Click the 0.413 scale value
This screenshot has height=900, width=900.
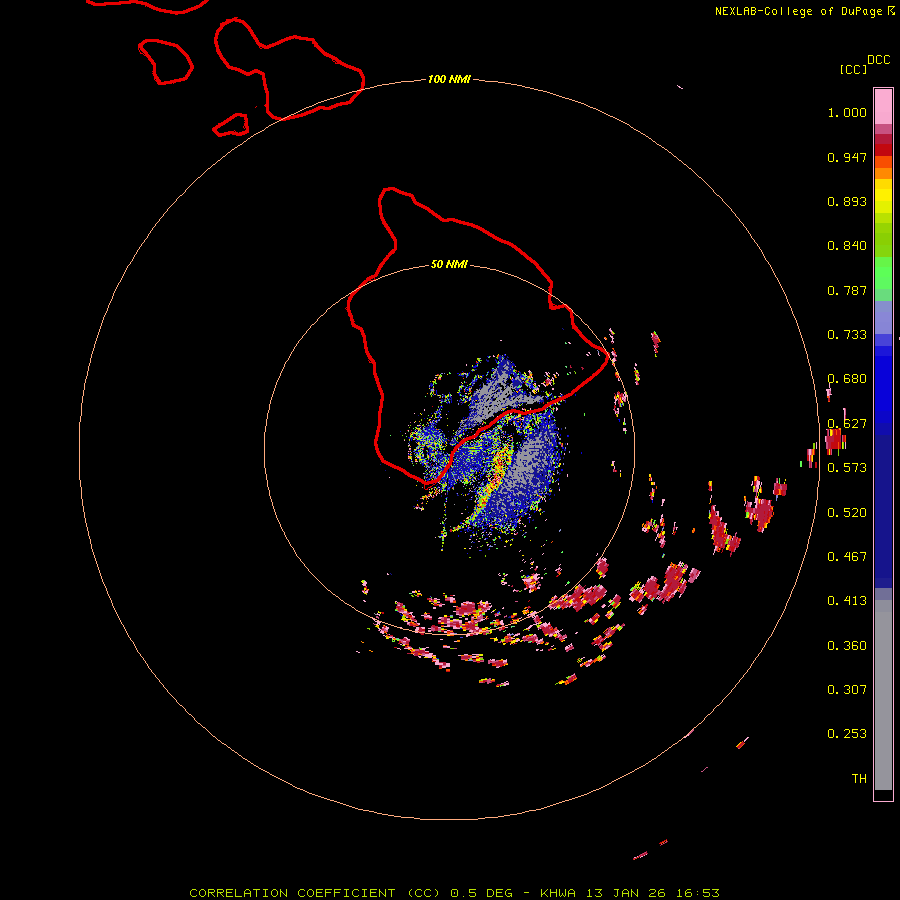tap(847, 601)
